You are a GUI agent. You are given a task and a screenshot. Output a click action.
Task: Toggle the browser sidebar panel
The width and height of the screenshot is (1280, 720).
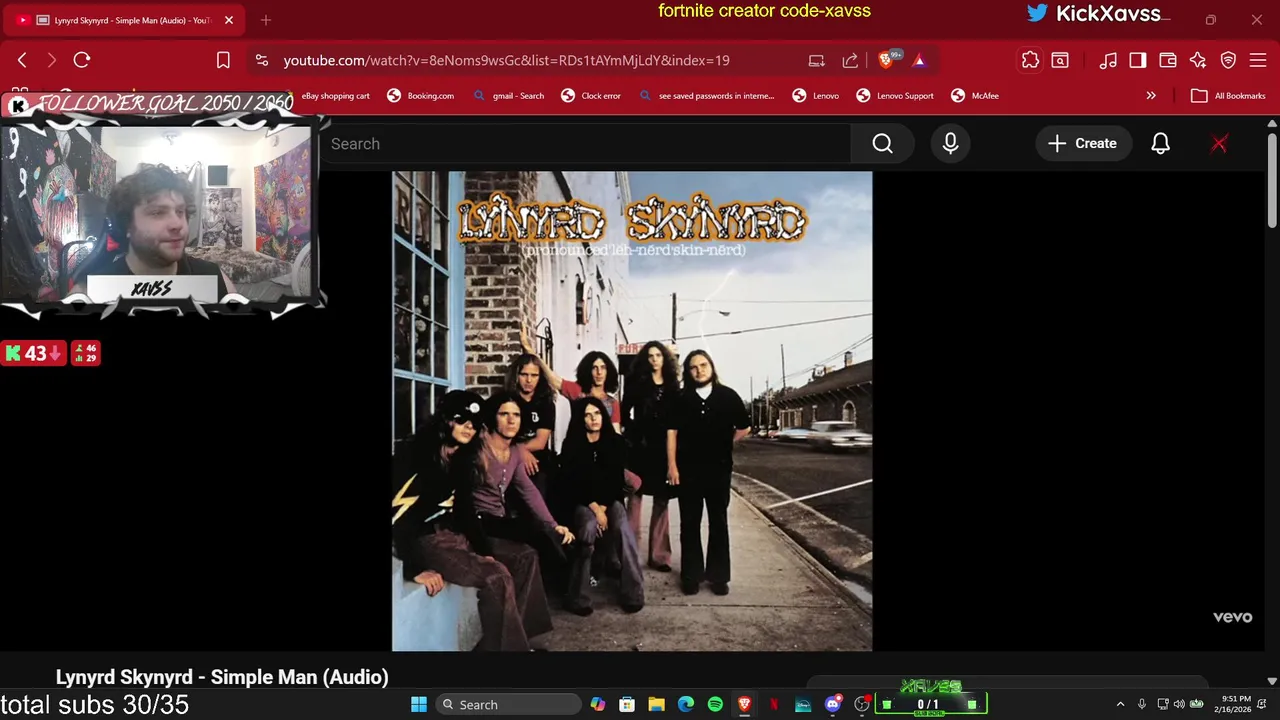pyautogui.click(x=1138, y=60)
